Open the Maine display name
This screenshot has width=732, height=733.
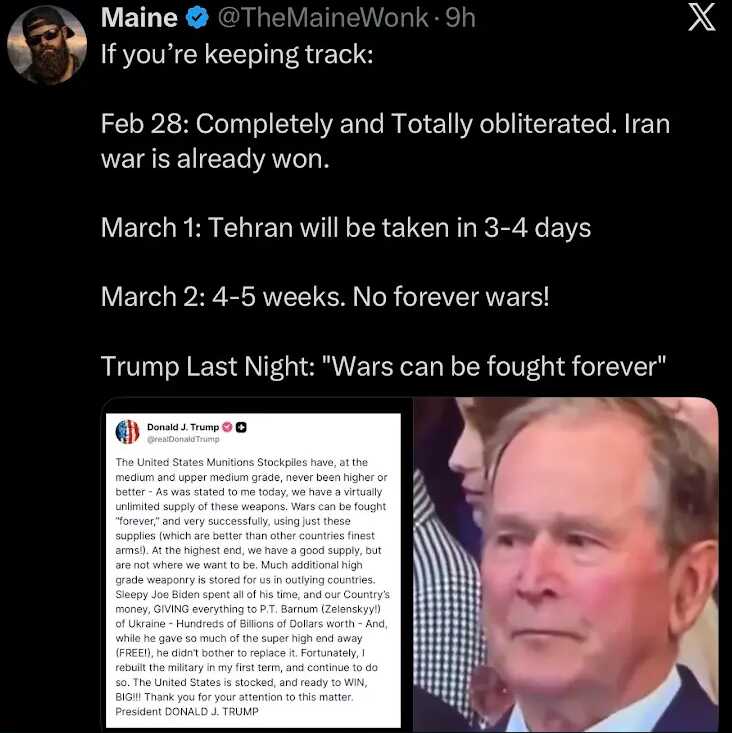(139, 17)
